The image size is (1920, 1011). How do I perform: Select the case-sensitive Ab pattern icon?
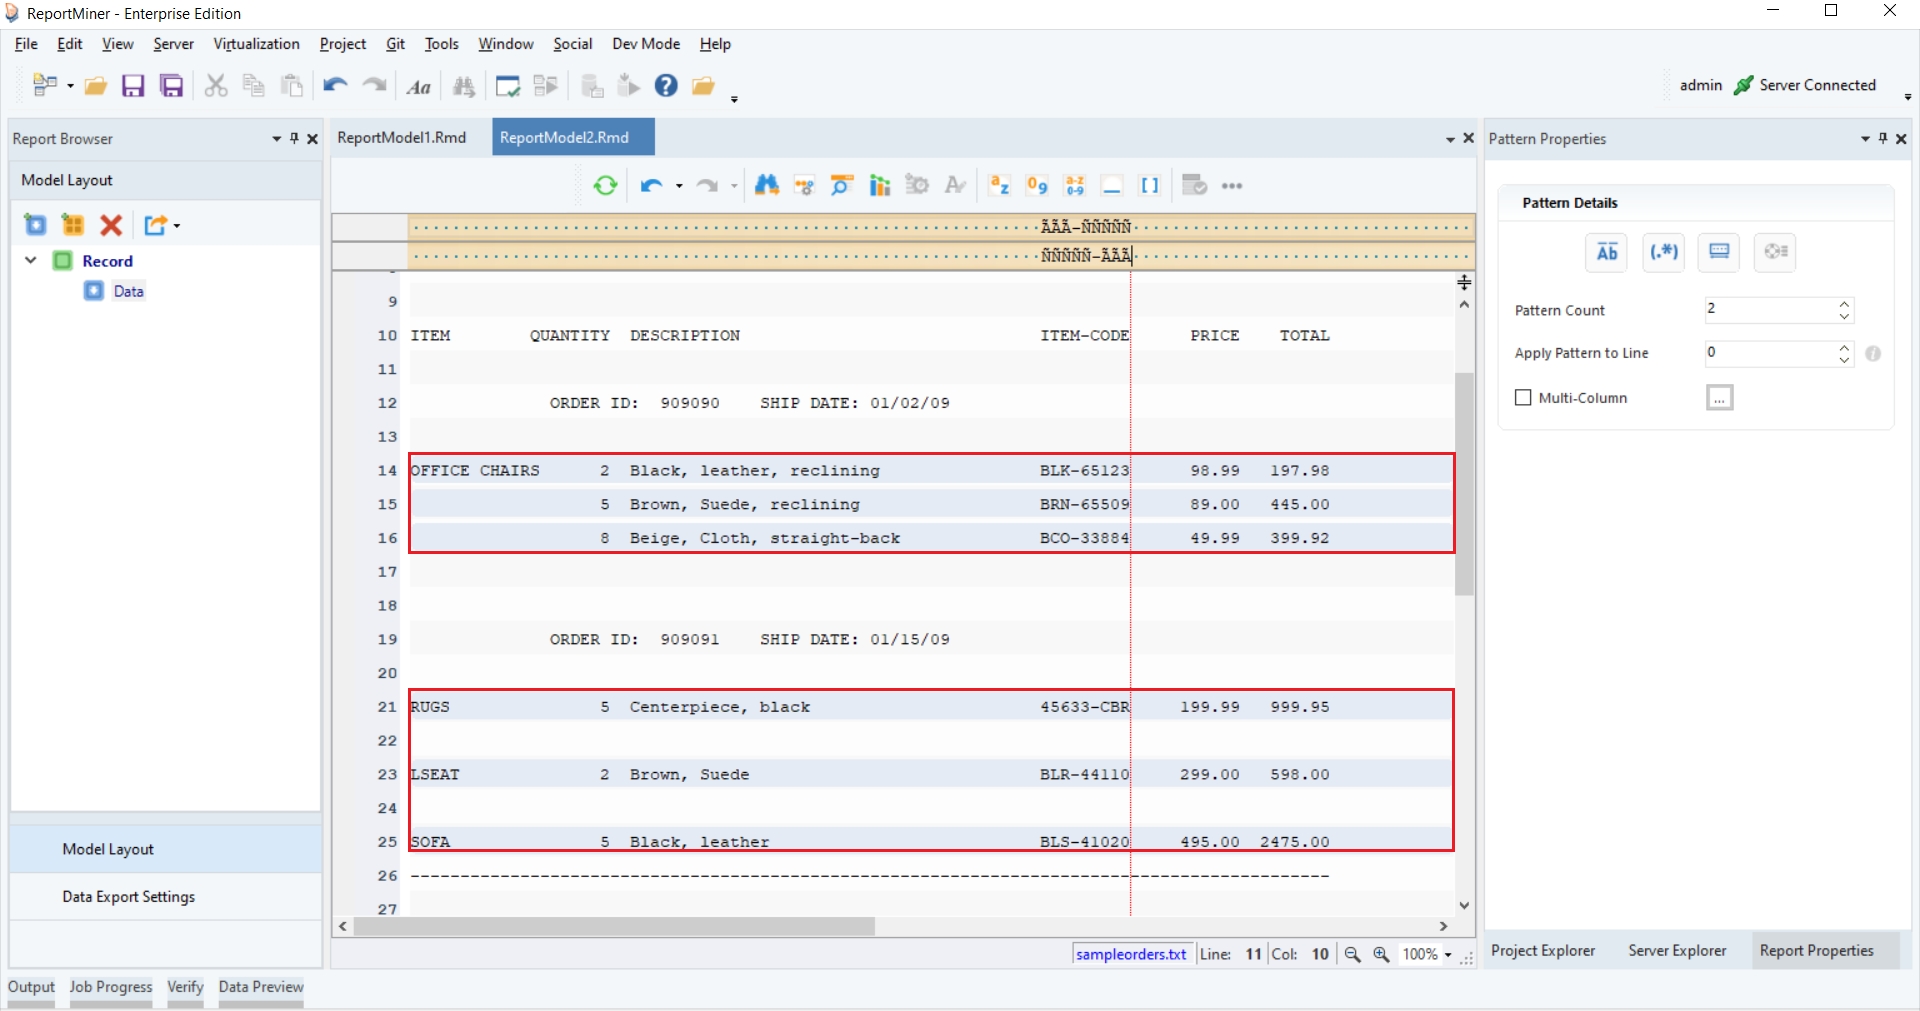pos(1607,252)
